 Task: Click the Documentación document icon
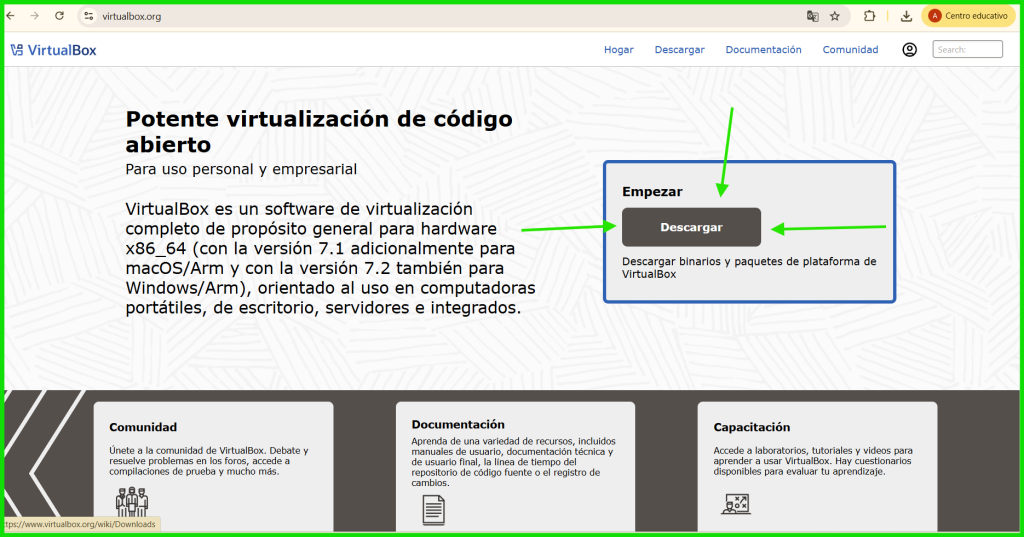pos(433,510)
